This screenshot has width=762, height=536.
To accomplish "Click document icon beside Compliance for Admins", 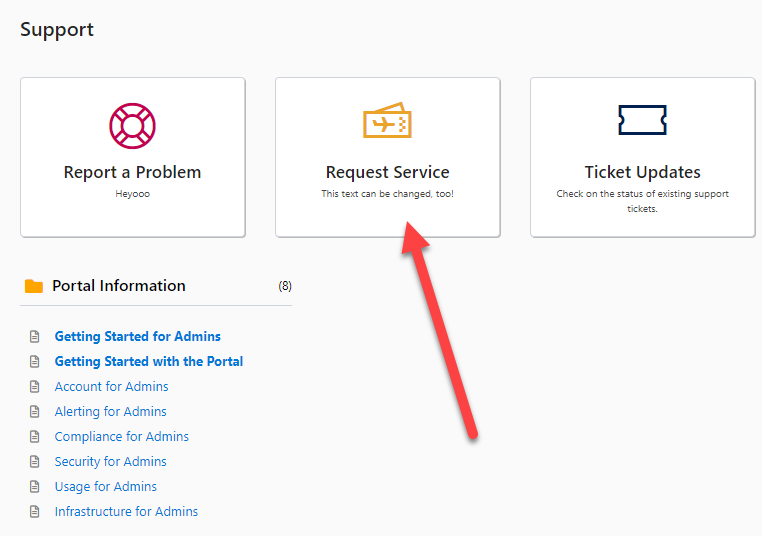I will pos(35,436).
